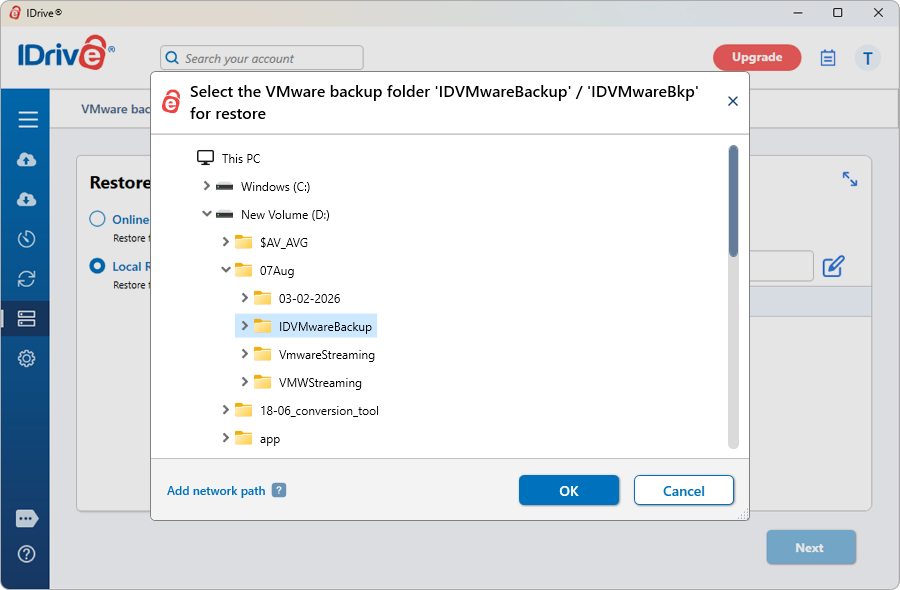Collapse the New Volume (D:) drive
900x590 pixels.
pyautogui.click(x=207, y=214)
